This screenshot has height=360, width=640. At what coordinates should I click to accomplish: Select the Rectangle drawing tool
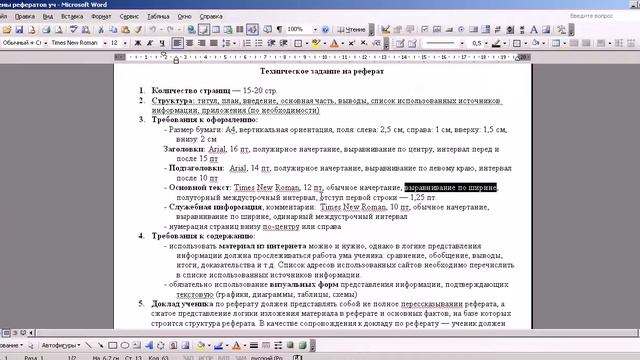click(113, 345)
